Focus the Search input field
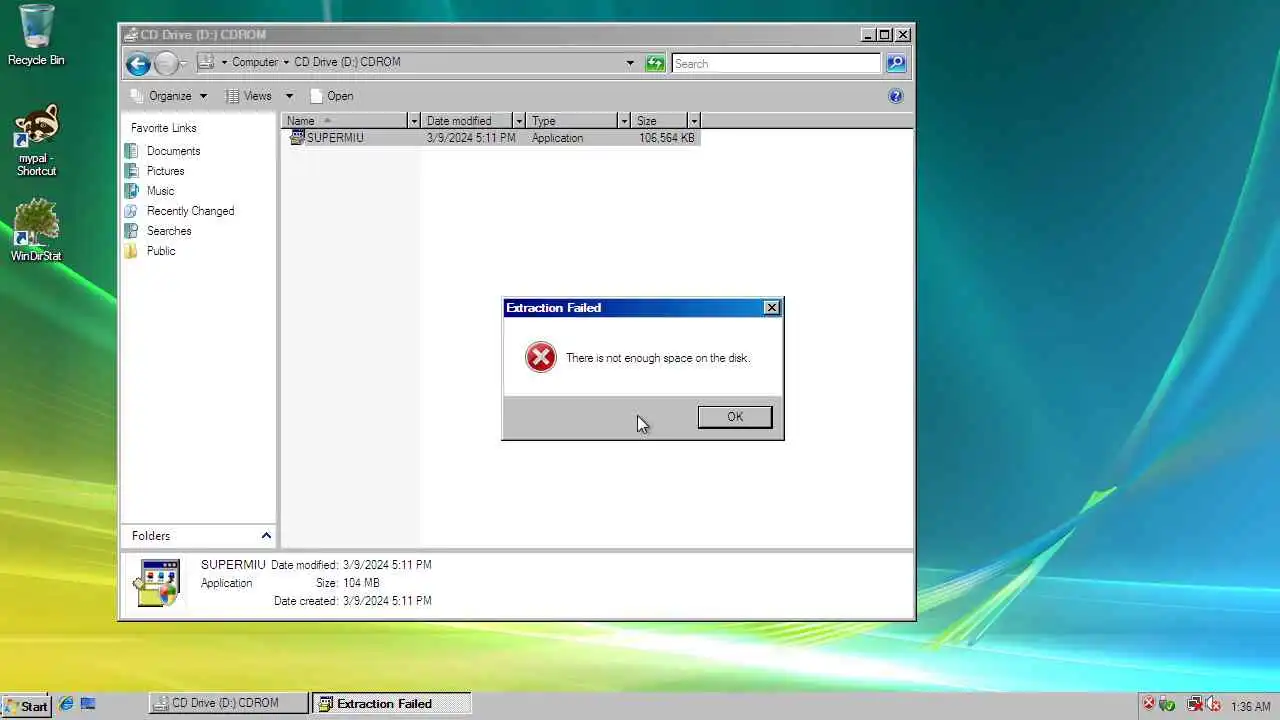 [776, 63]
